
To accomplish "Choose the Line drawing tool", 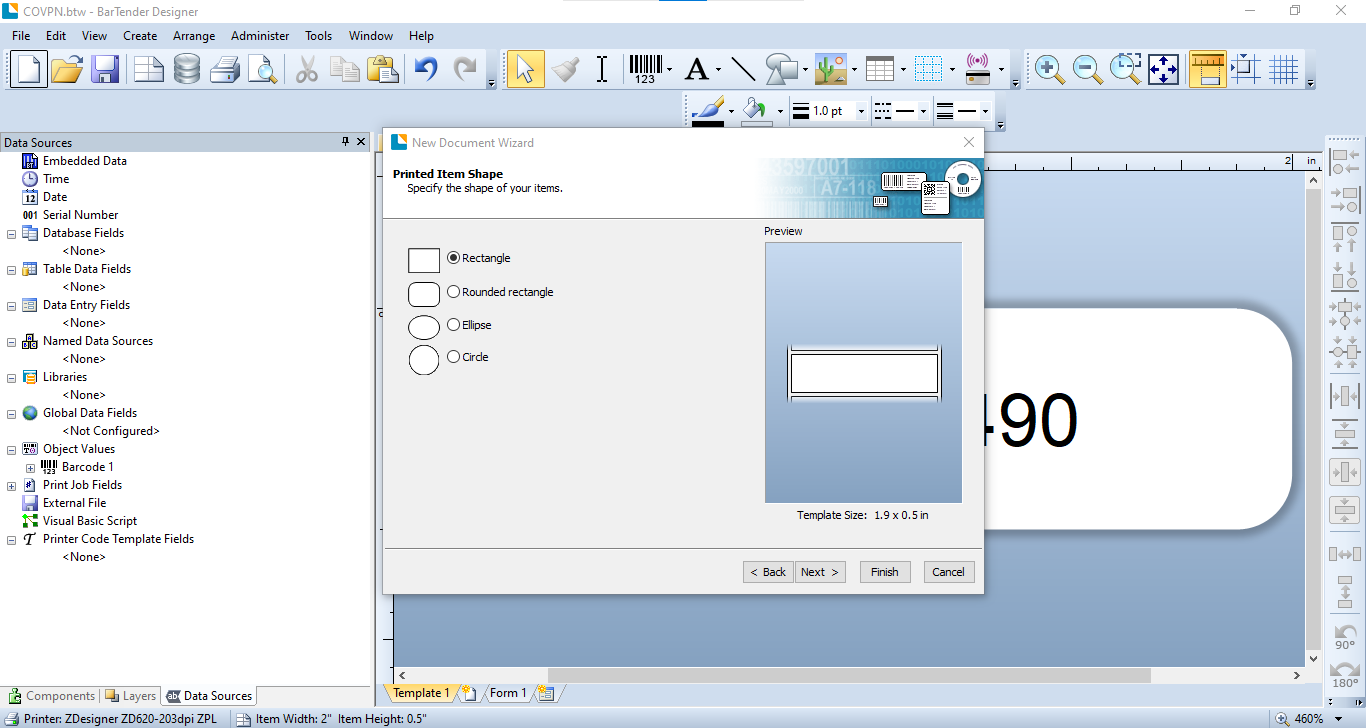I will pyautogui.click(x=743, y=69).
